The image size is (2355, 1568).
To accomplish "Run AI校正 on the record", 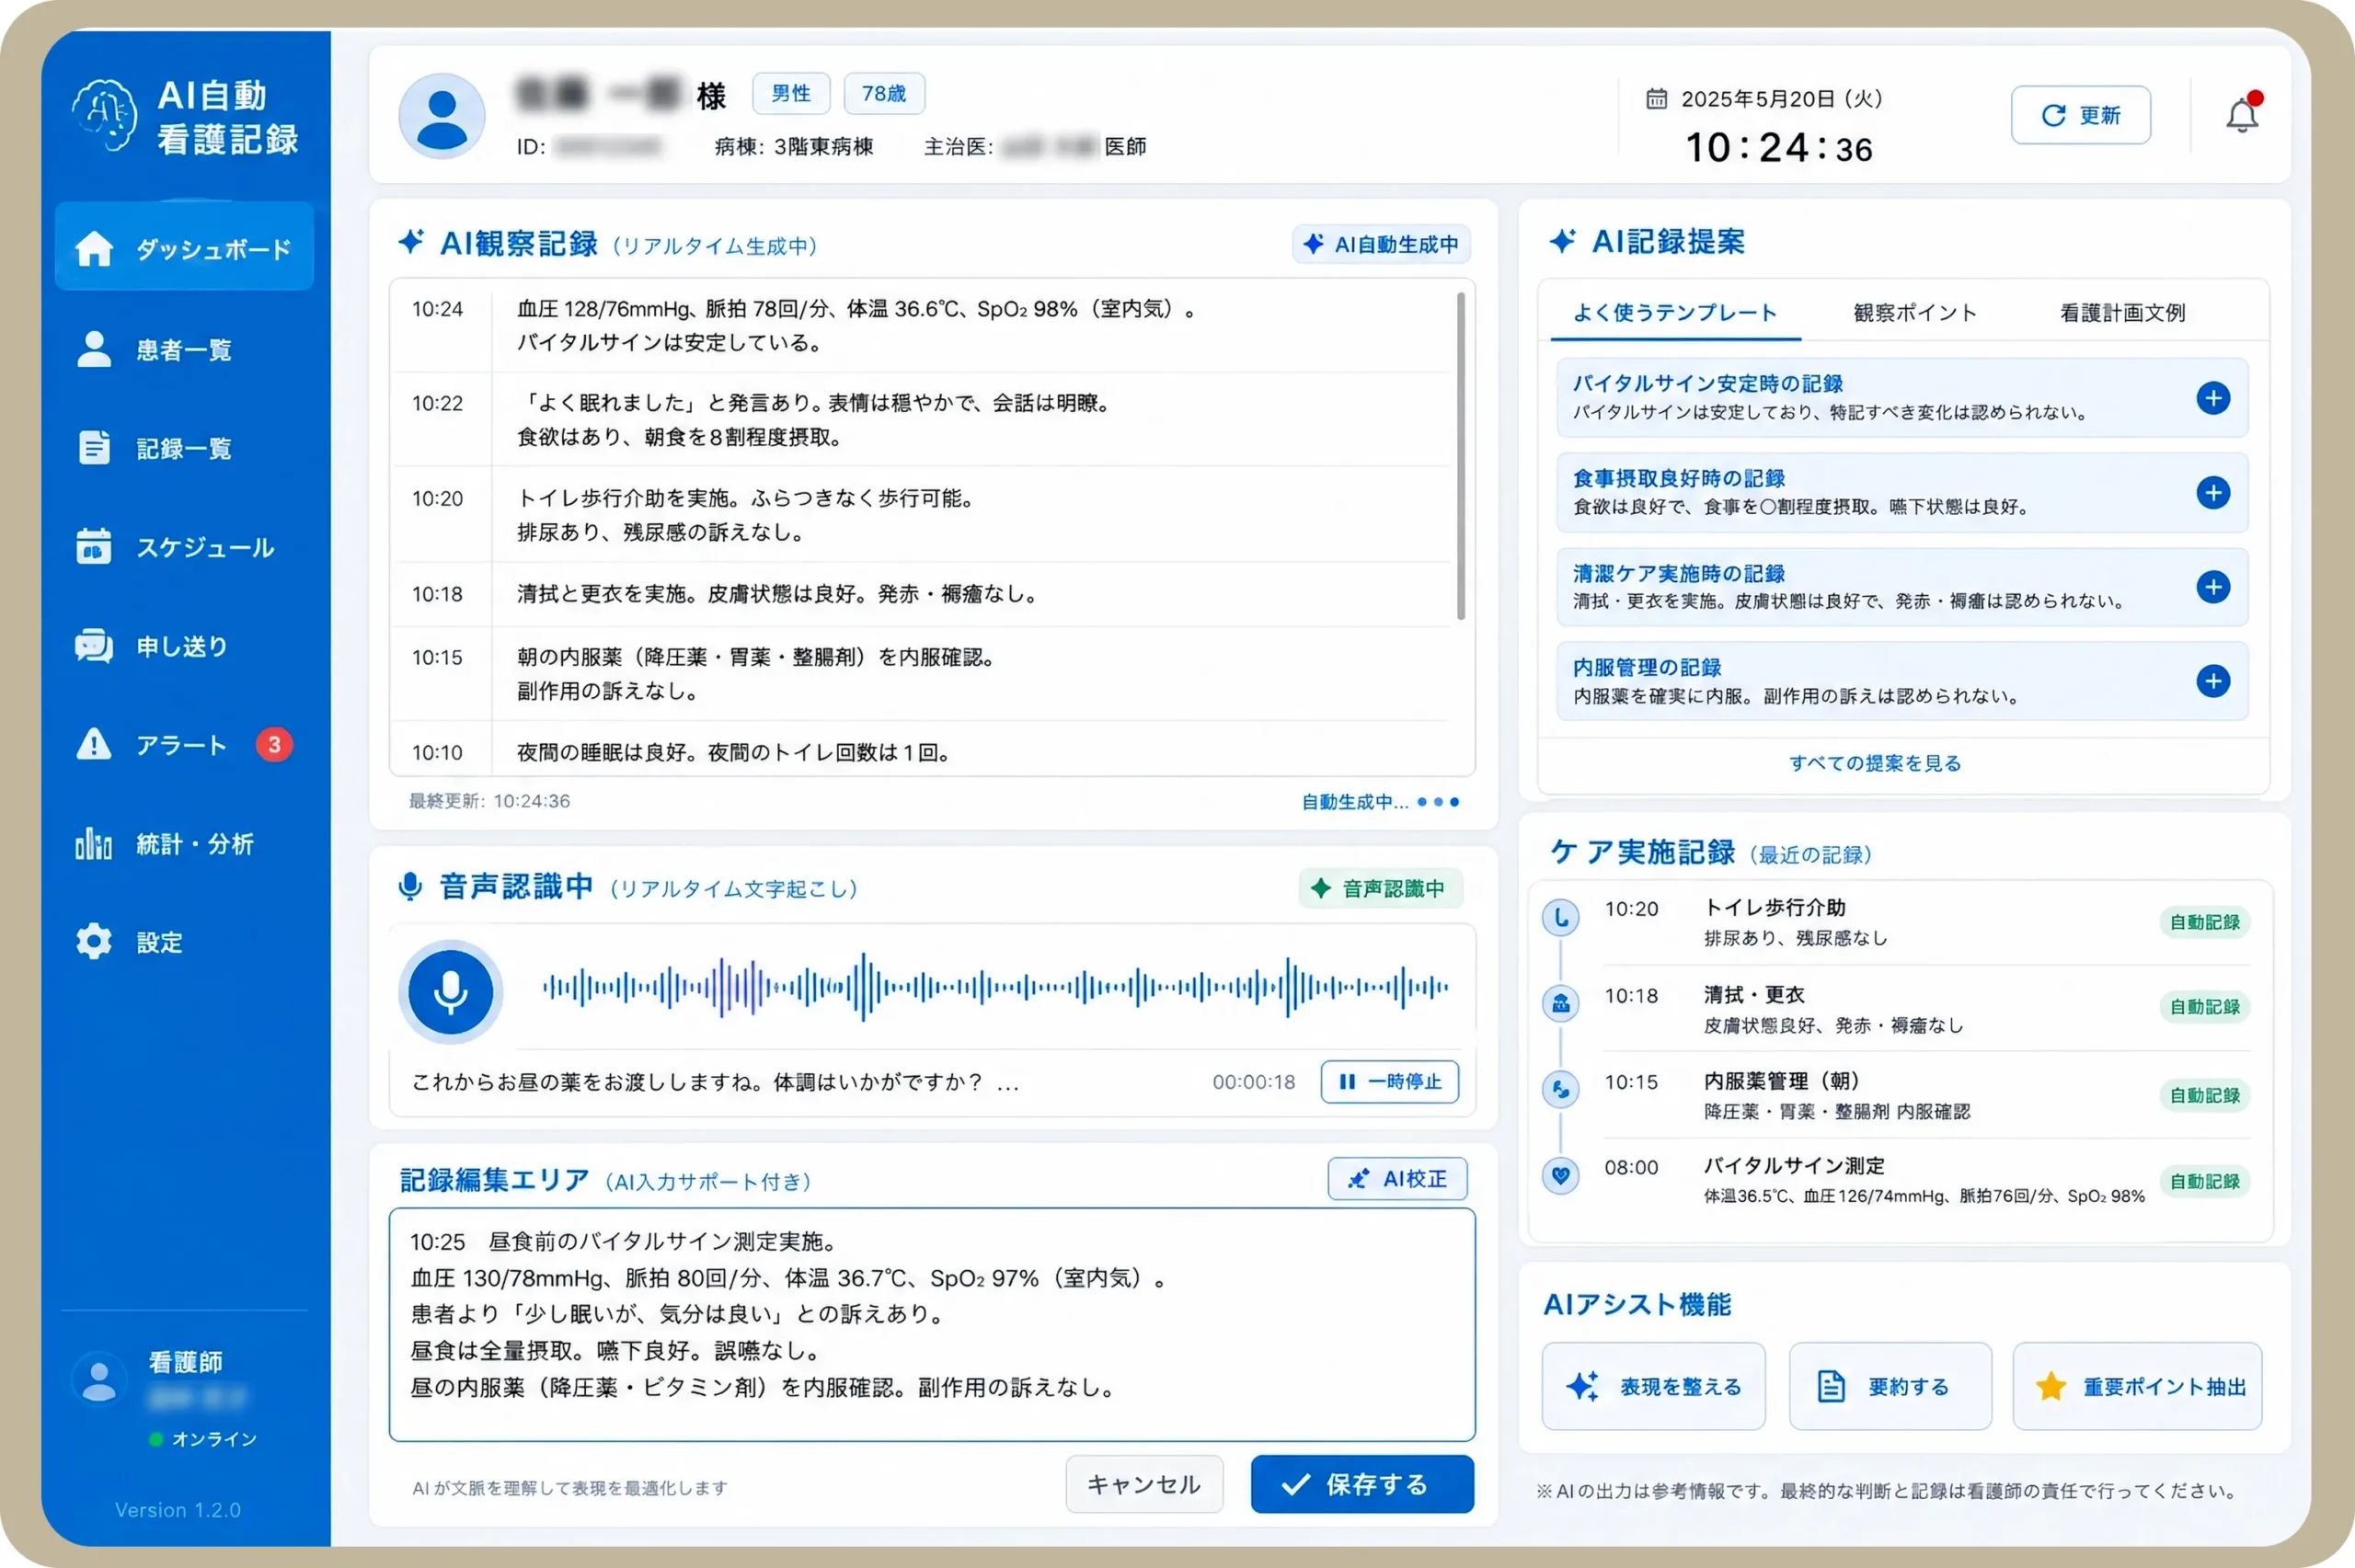I will 1397,1179.
